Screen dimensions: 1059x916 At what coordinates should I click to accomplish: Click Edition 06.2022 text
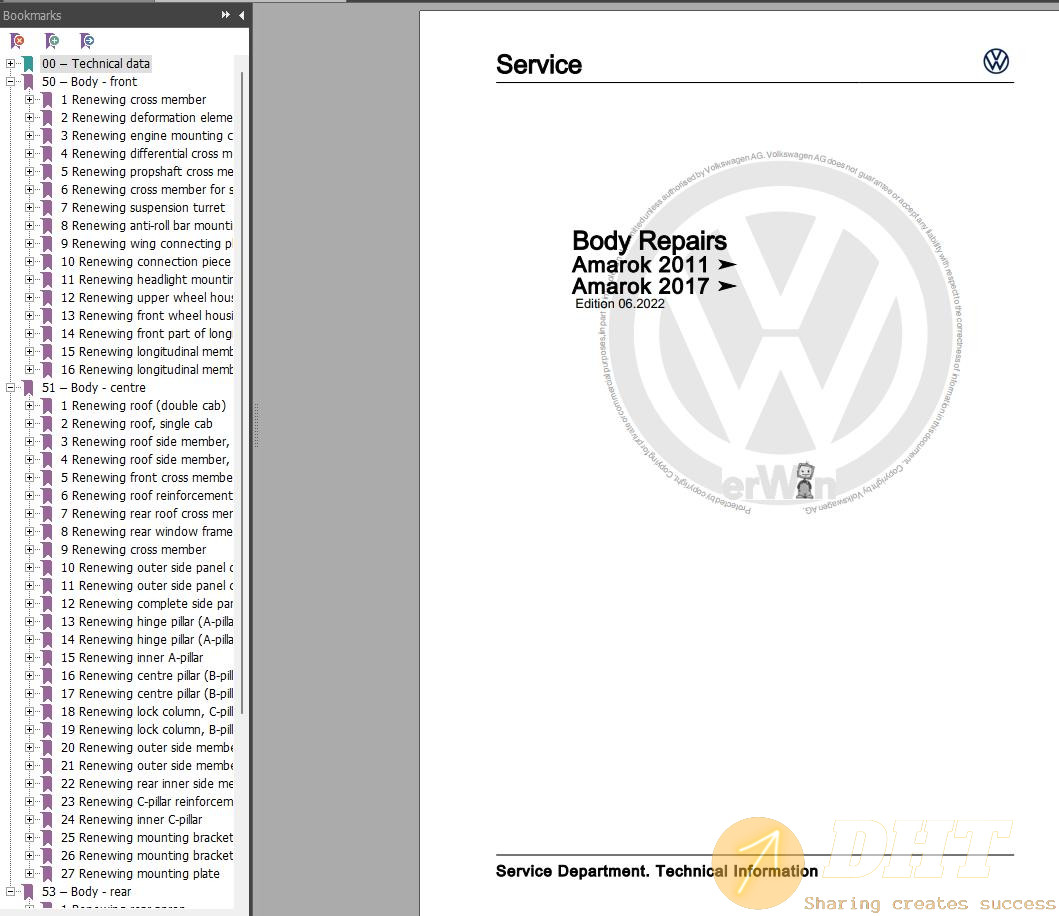(x=619, y=304)
